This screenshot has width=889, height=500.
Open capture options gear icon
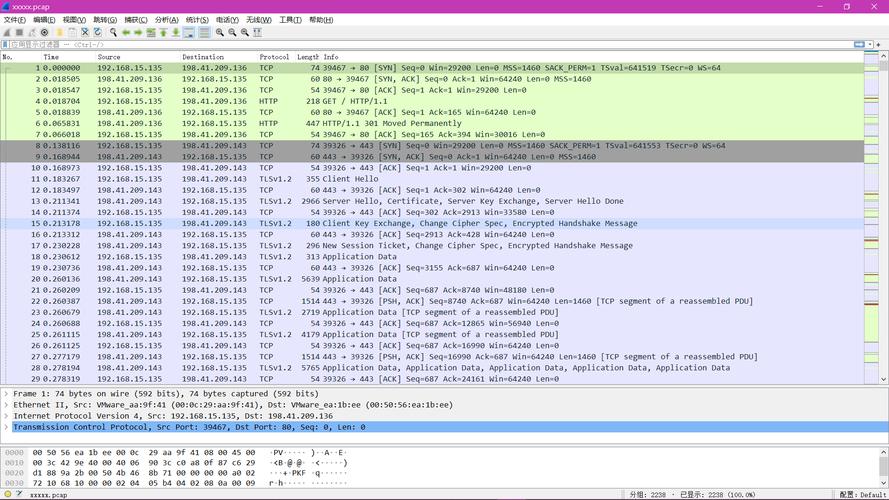click(44, 33)
